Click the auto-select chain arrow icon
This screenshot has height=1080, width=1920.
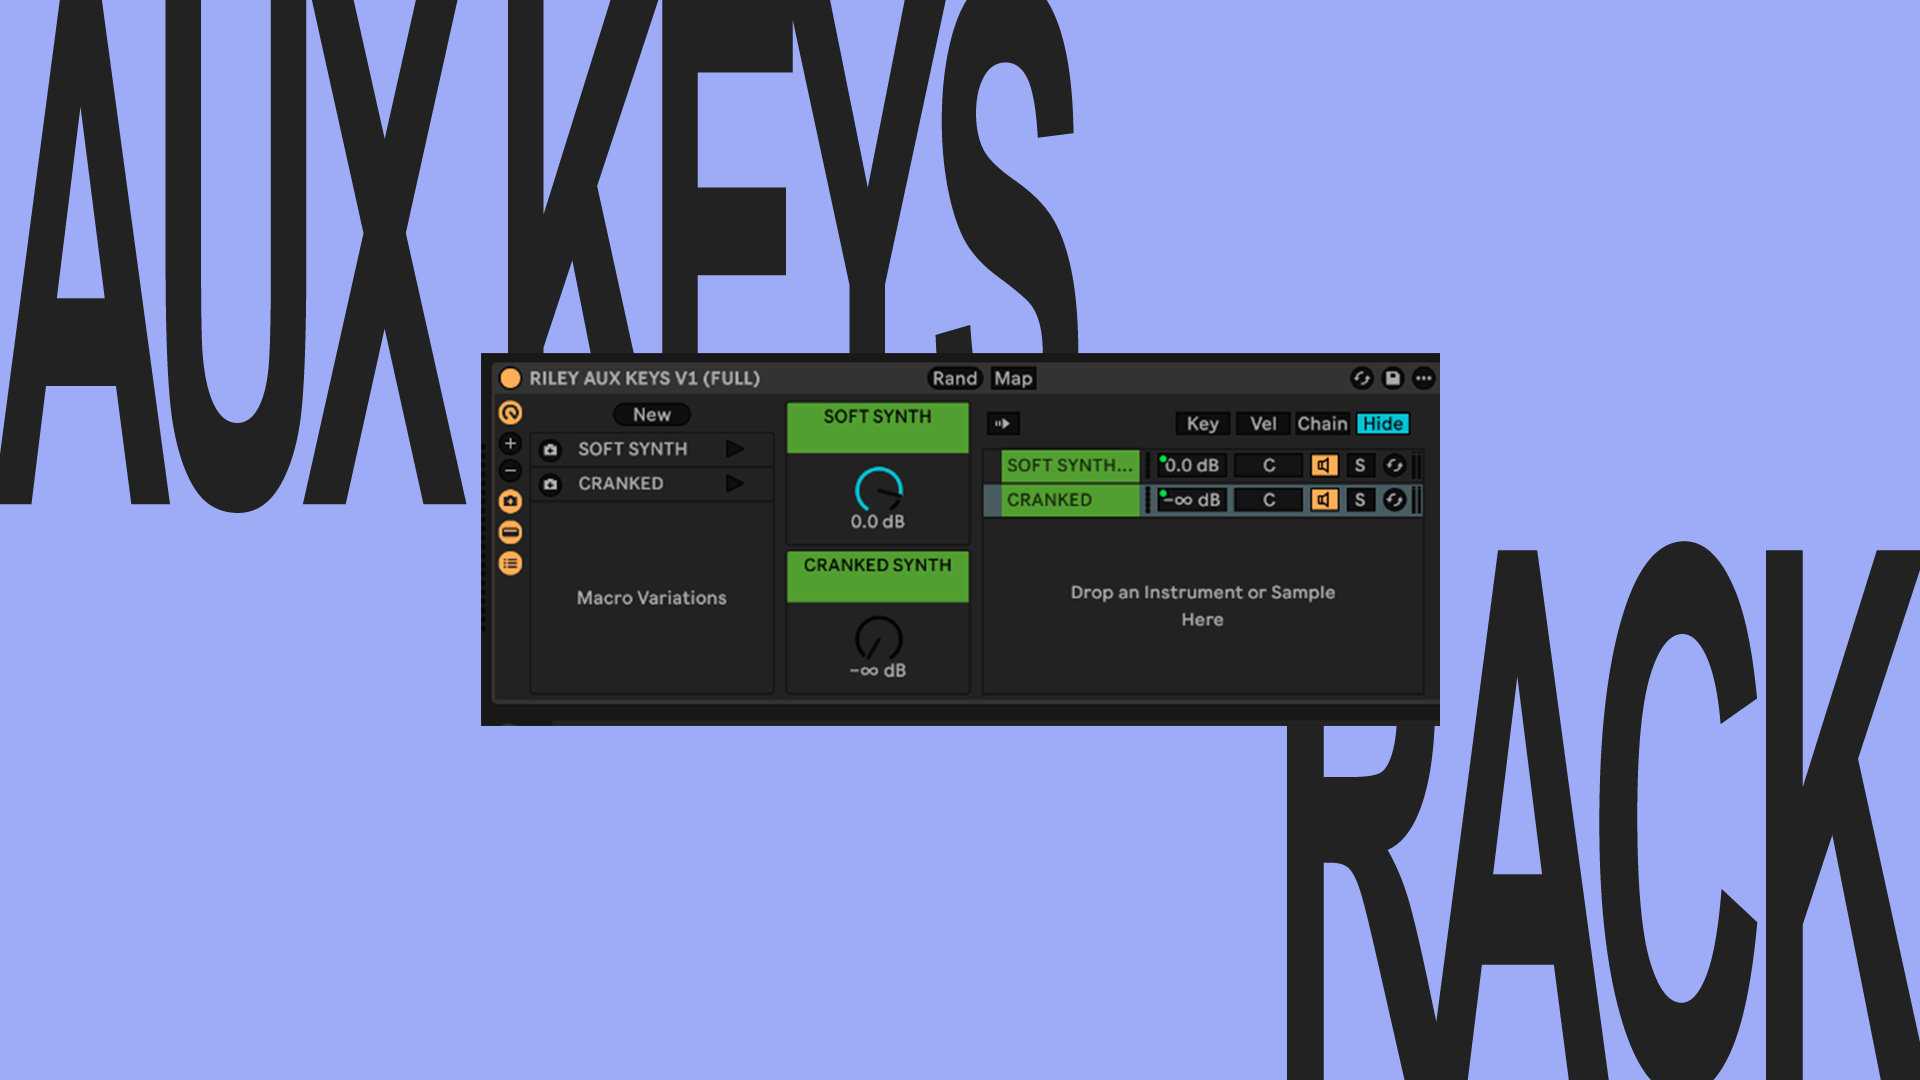1002,424
